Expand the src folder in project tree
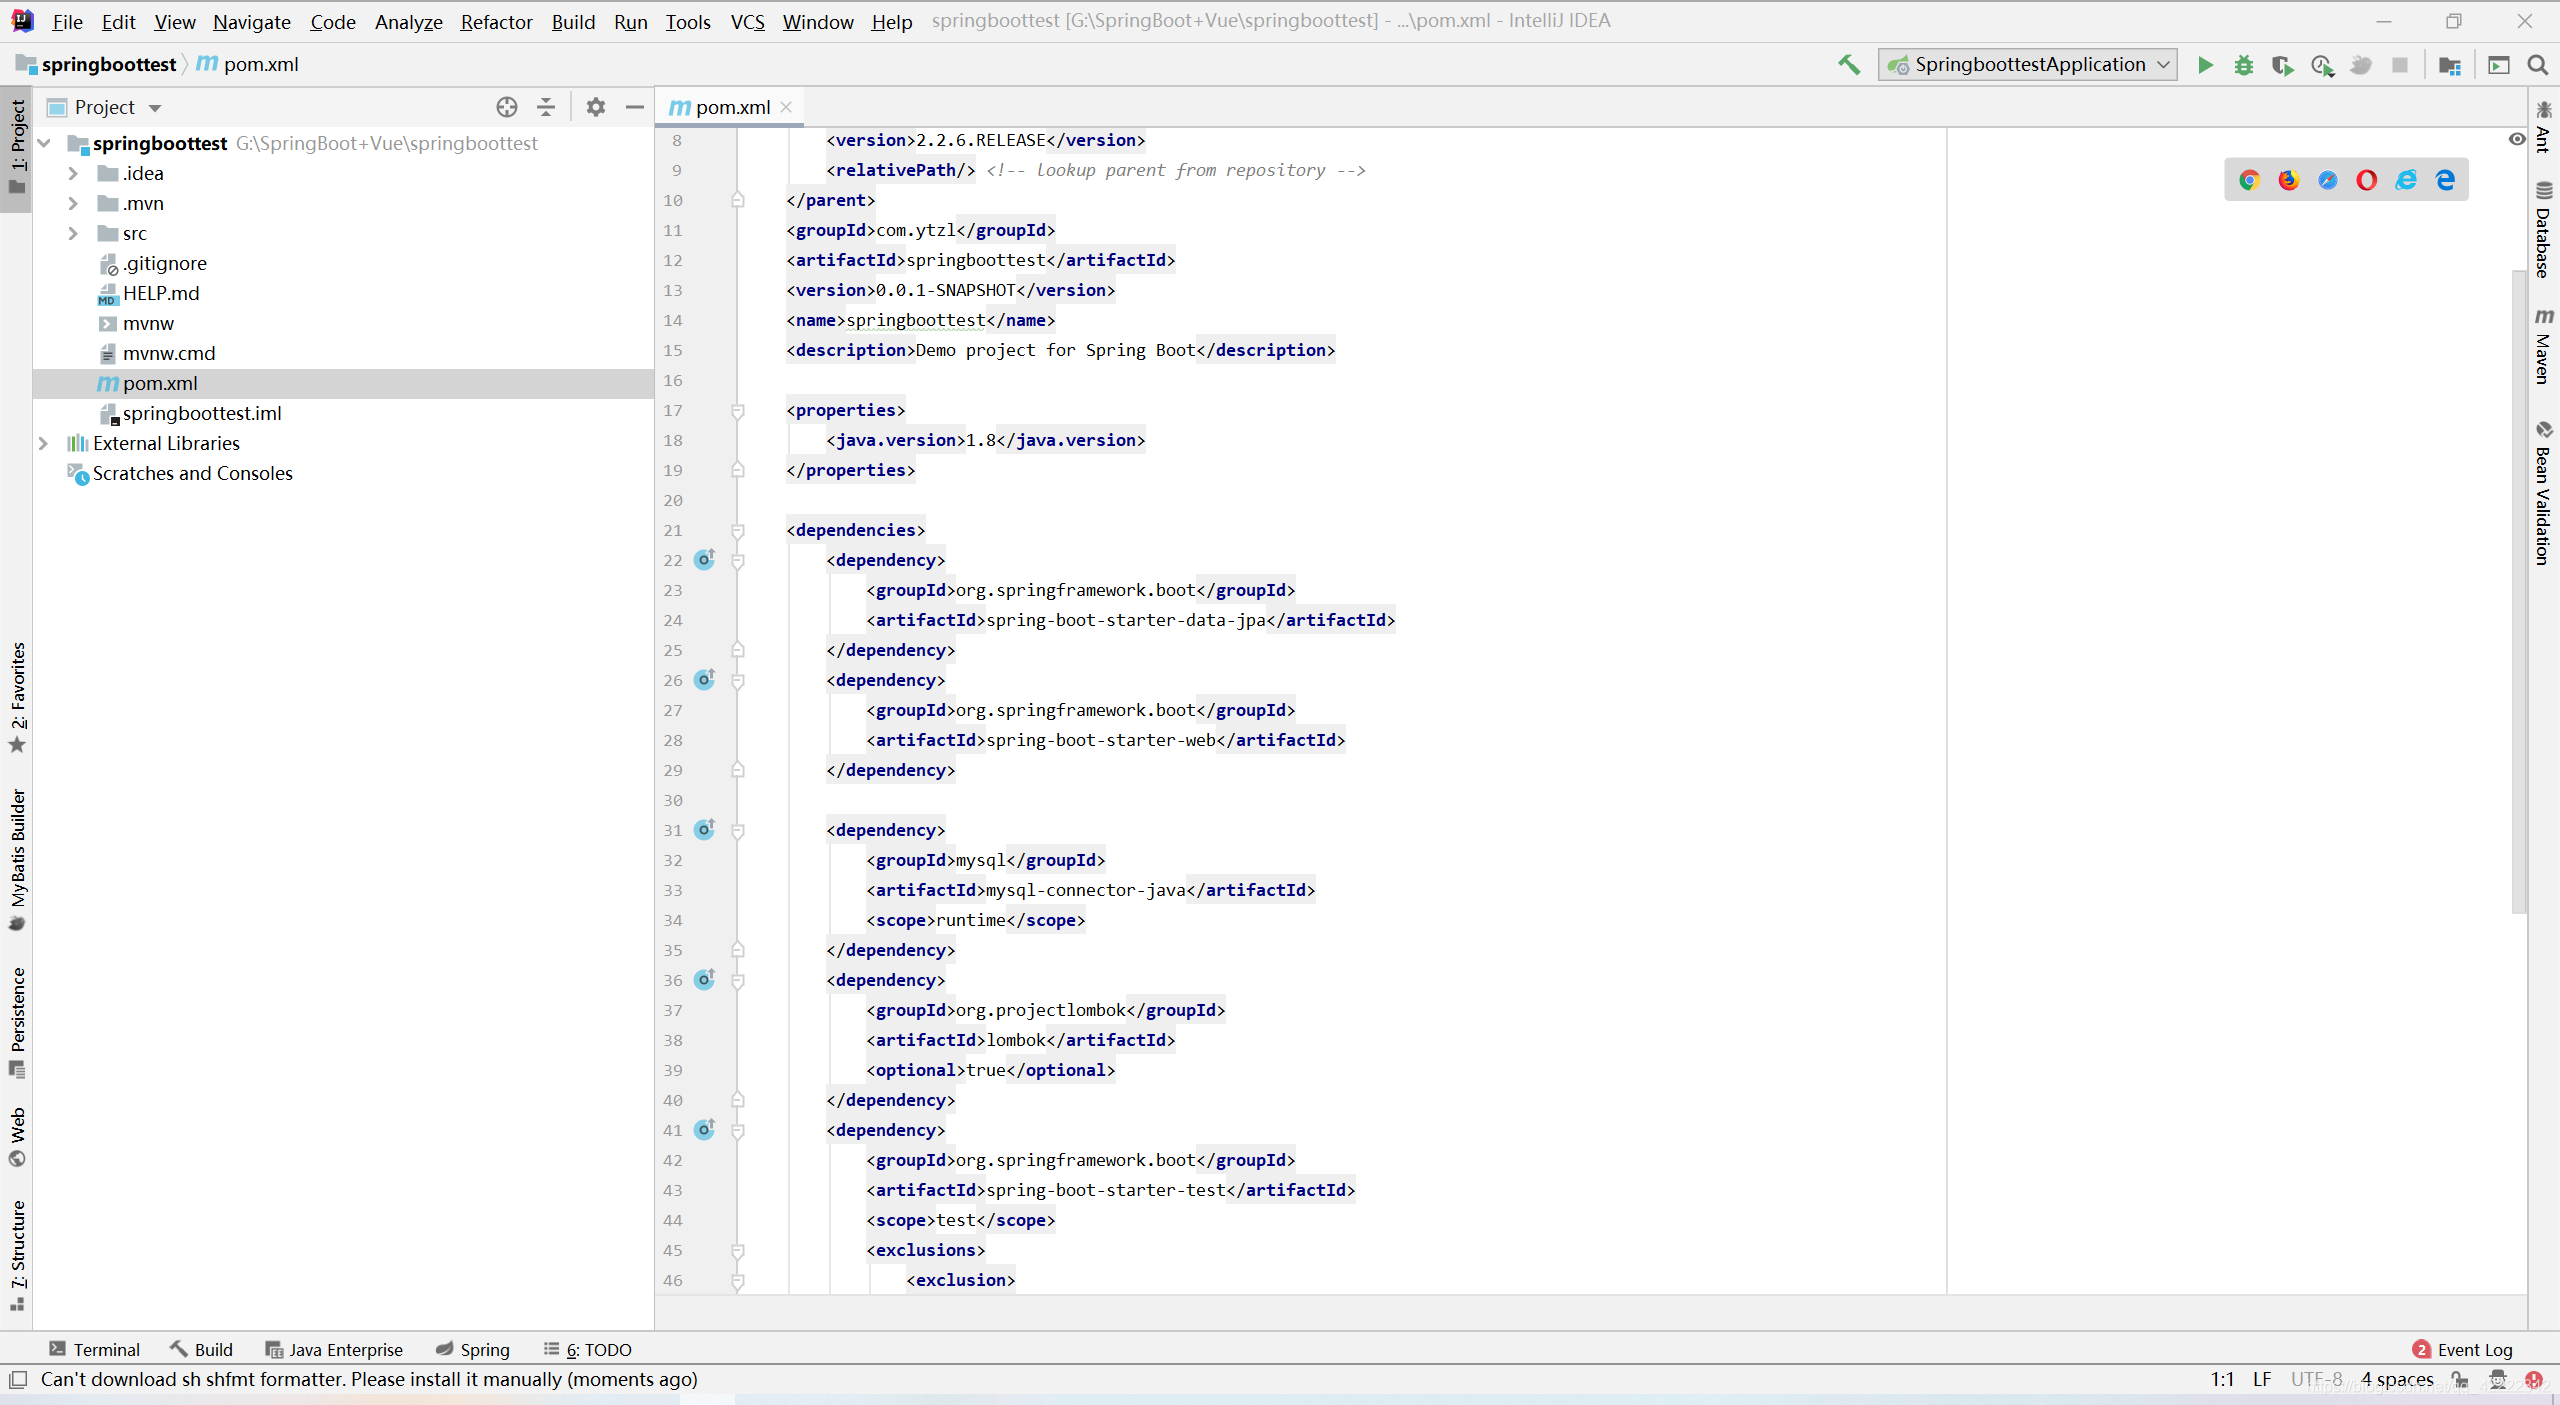This screenshot has height=1405, width=2560. [x=71, y=232]
